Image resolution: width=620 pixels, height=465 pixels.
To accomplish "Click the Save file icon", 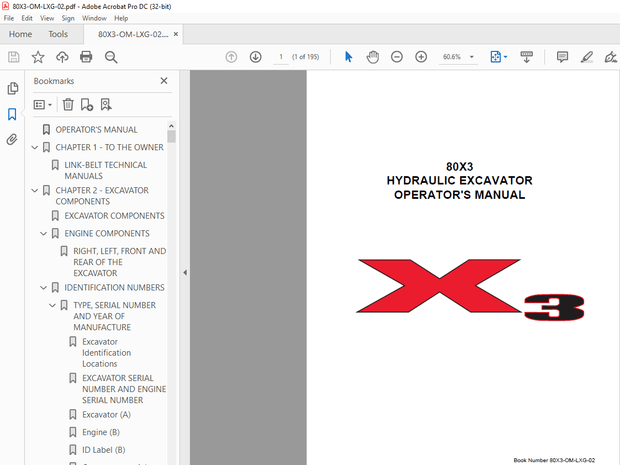I will click(x=13, y=57).
